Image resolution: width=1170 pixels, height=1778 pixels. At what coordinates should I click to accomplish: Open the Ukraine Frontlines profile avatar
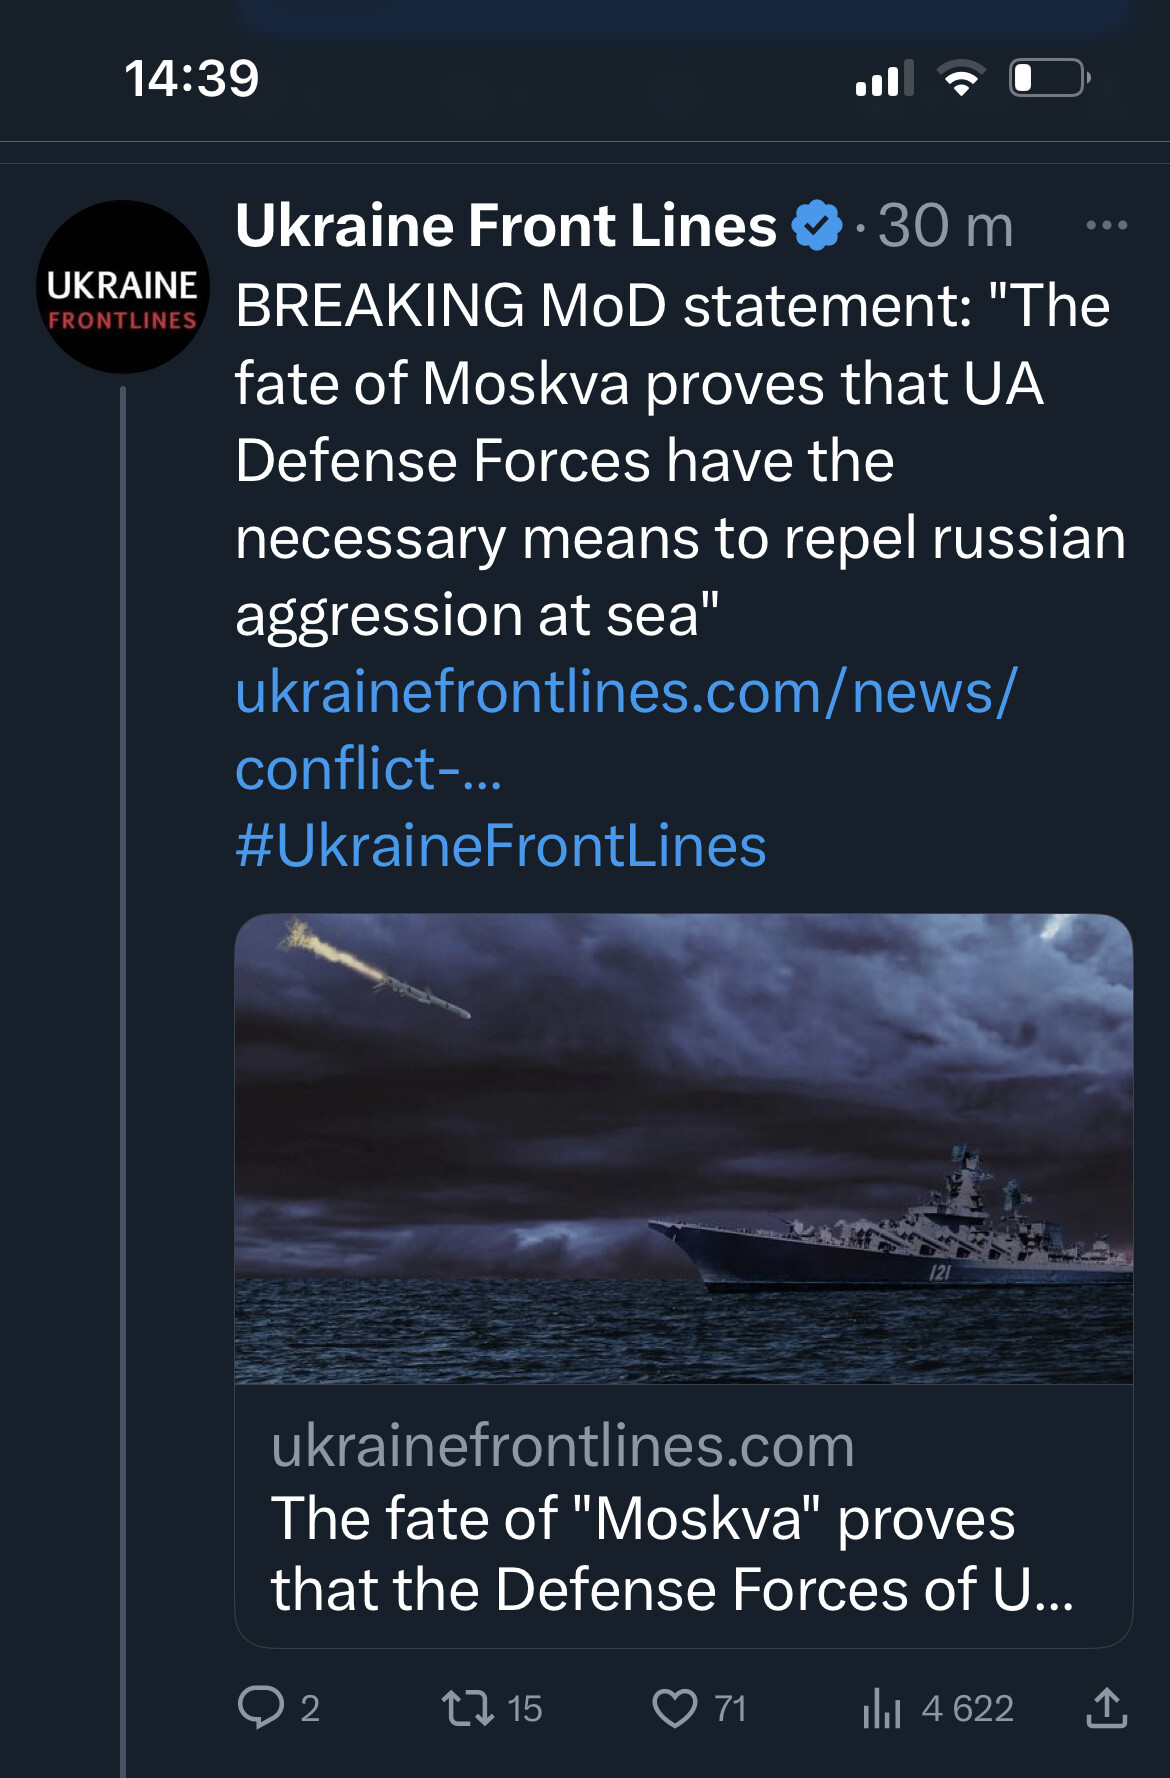[123, 287]
